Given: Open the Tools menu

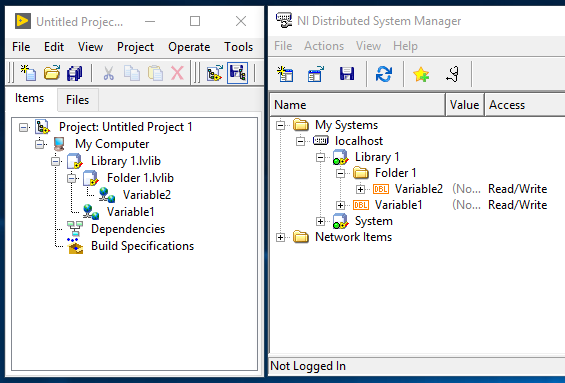Looking at the screenshot, I should click(x=239, y=47).
